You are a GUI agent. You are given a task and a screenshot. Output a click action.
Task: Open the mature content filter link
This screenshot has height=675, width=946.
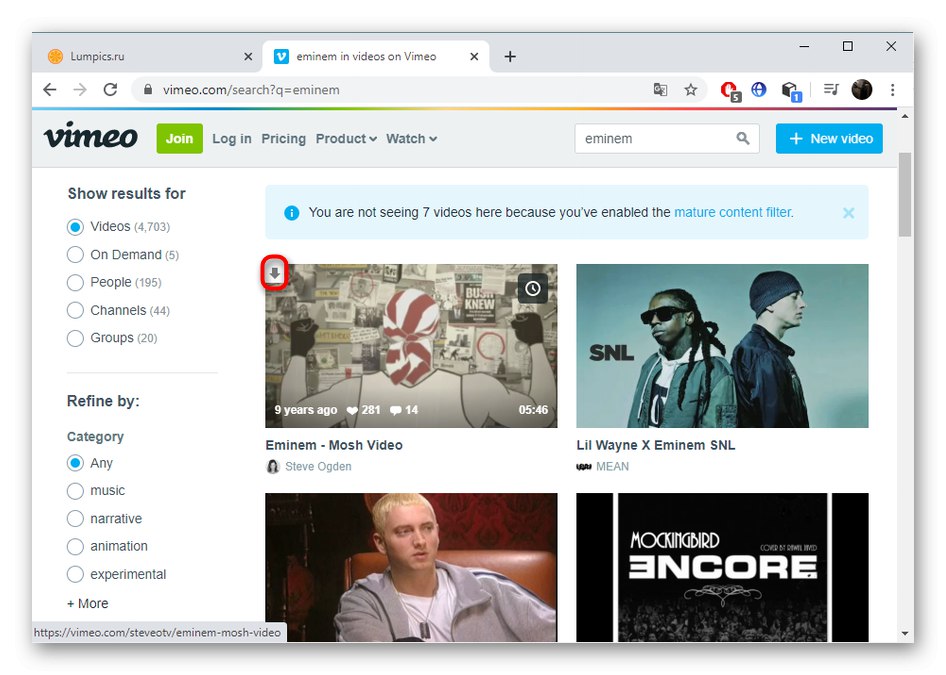[733, 212]
